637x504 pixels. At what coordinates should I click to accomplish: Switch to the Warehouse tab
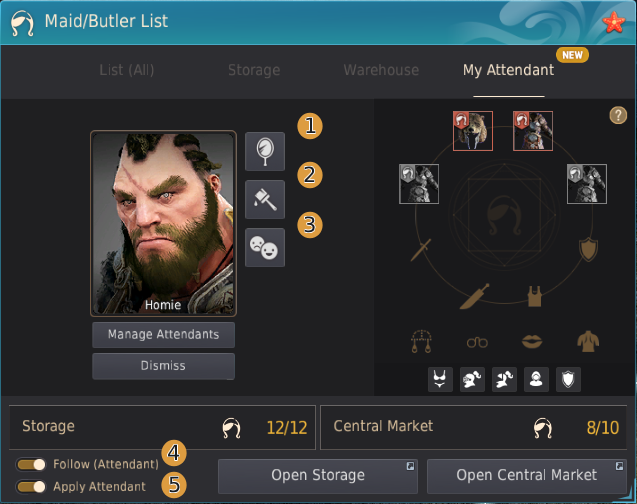(381, 70)
